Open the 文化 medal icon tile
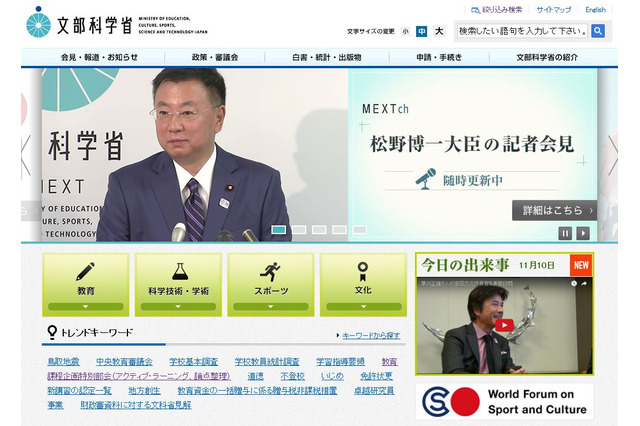Image resolution: width=640 pixels, height=426 pixels. point(362,284)
